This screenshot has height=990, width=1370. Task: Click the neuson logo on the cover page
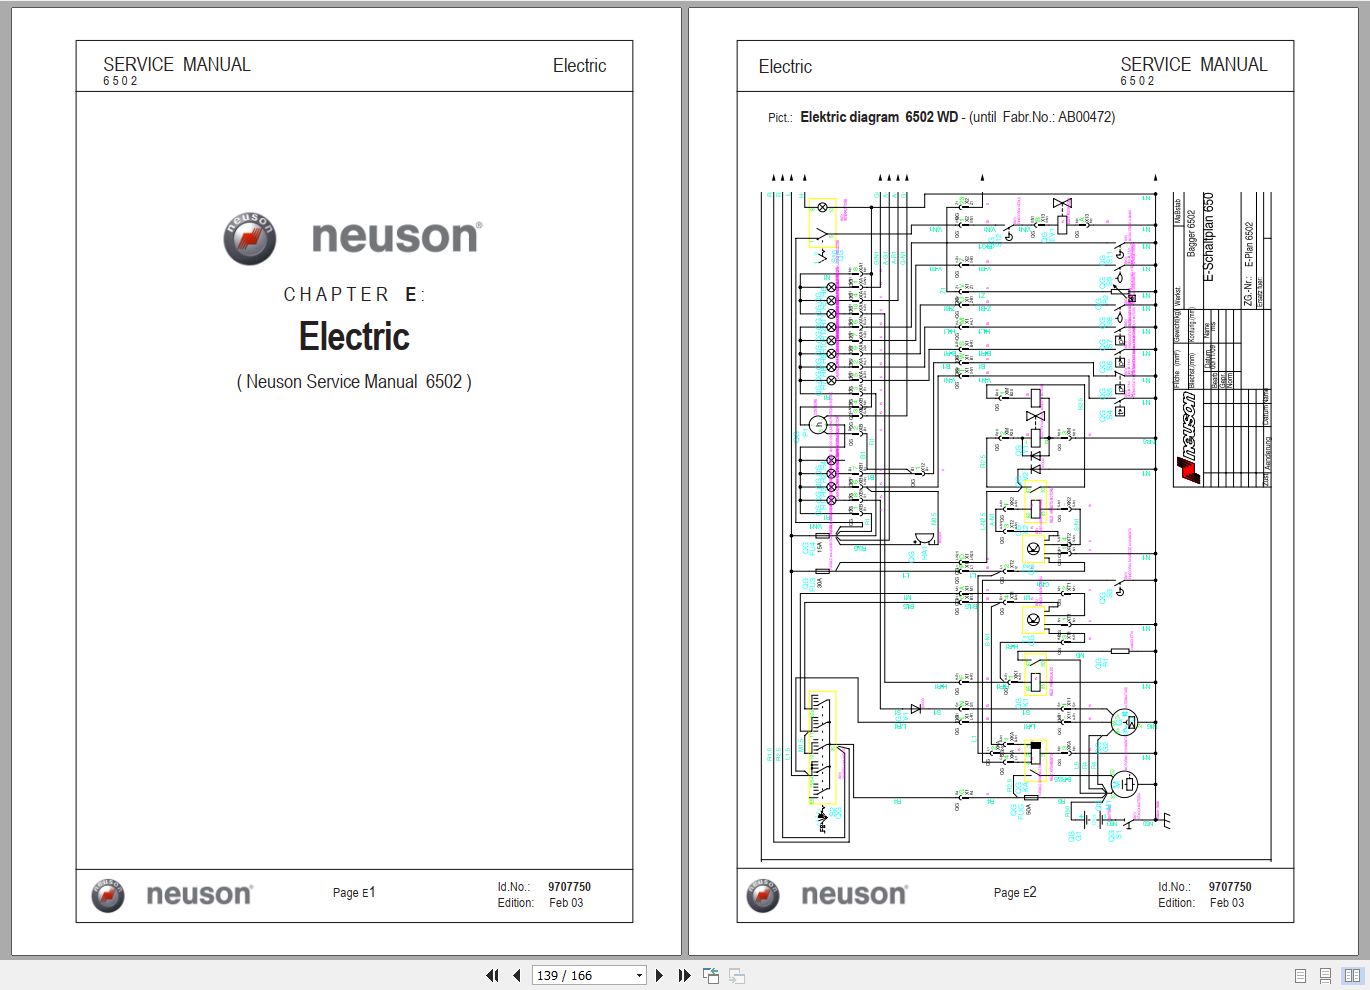pos(352,237)
